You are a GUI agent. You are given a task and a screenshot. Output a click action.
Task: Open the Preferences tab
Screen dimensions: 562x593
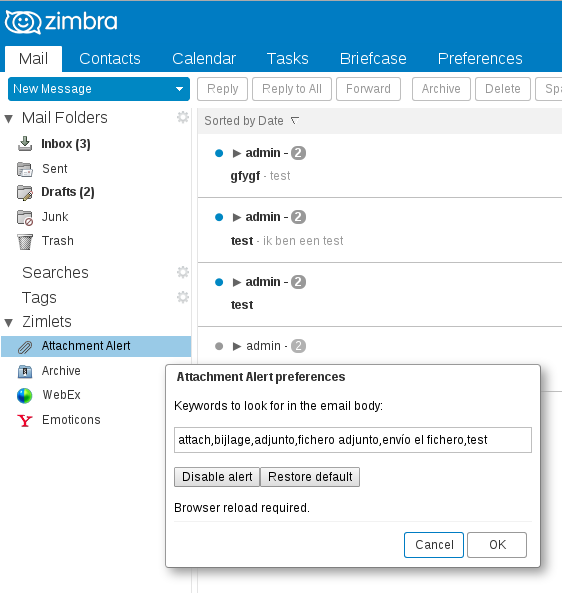(480, 59)
